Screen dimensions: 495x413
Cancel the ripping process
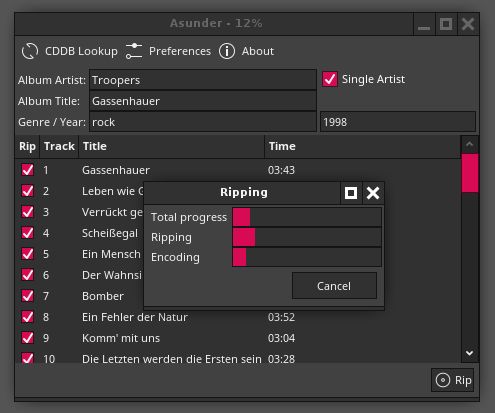tap(334, 286)
